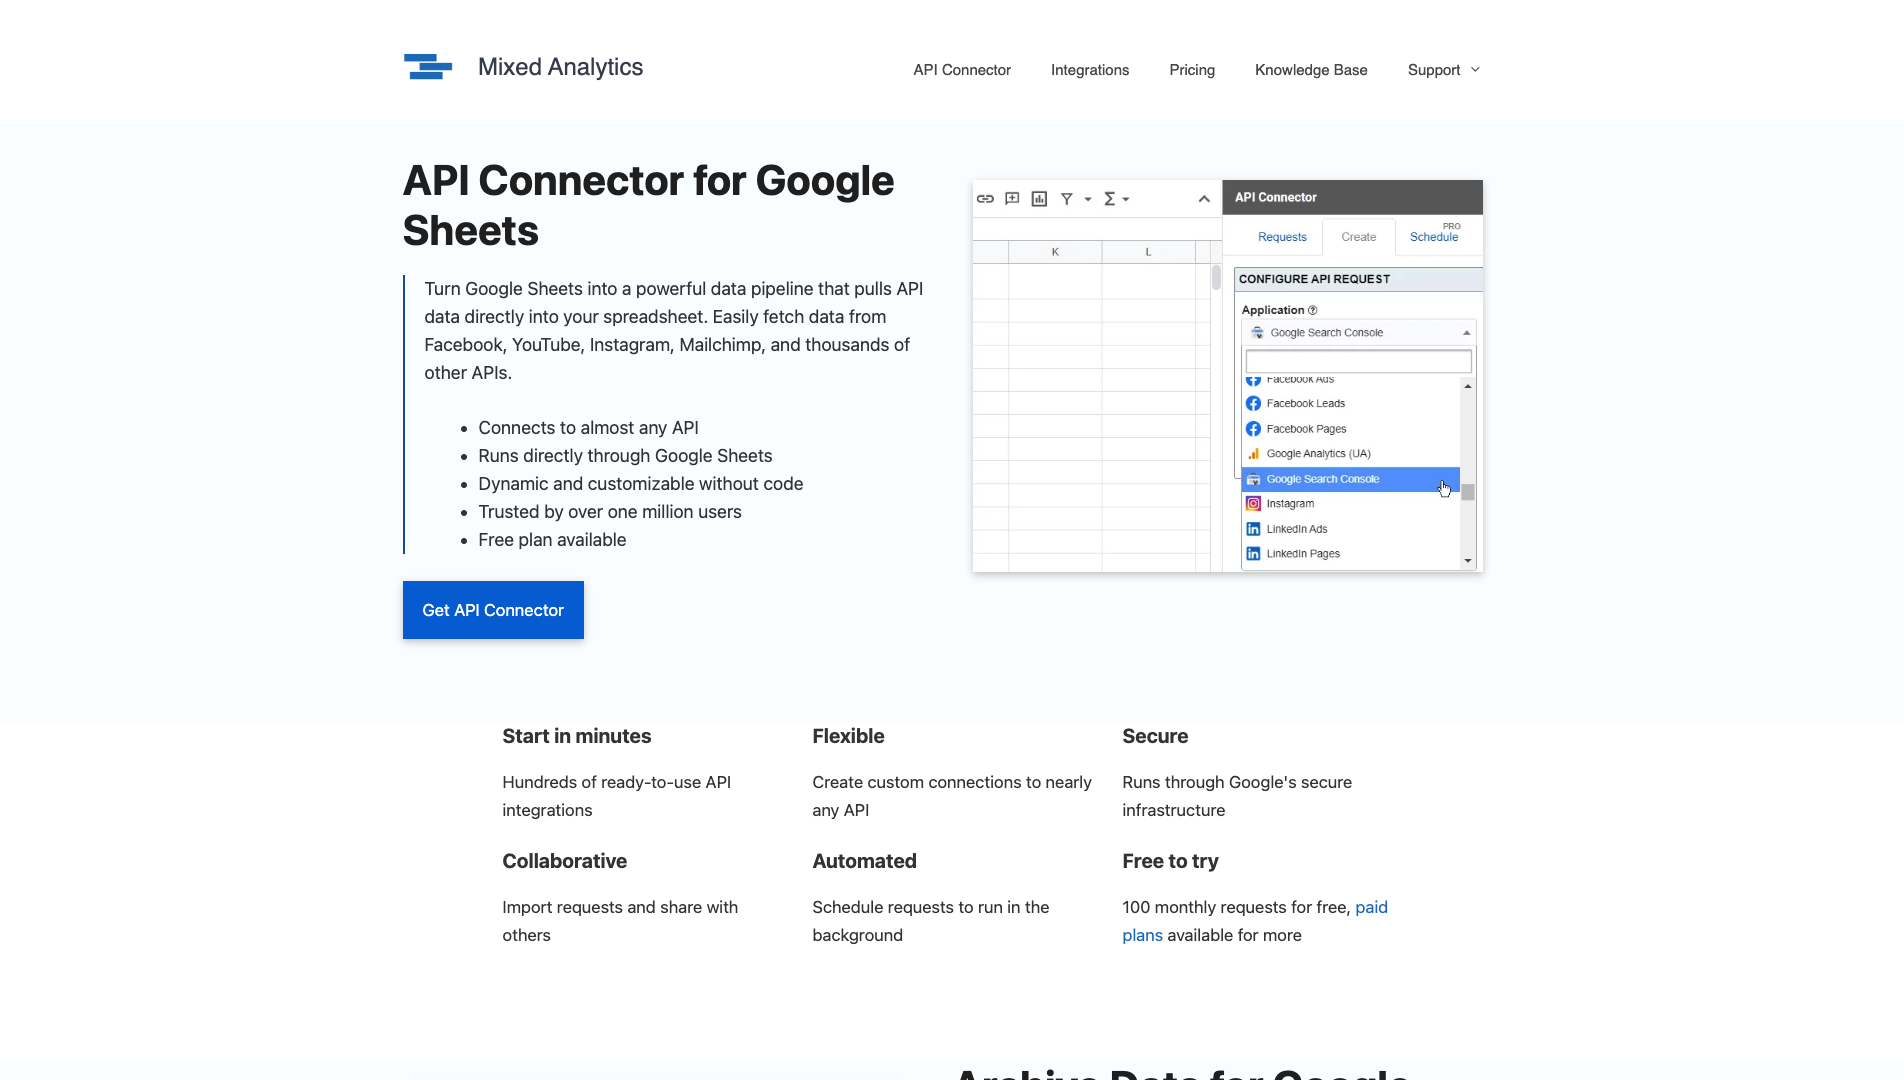The height and width of the screenshot is (1080, 1904).
Task: Switch to the Requests tab
Action: 1282,237
